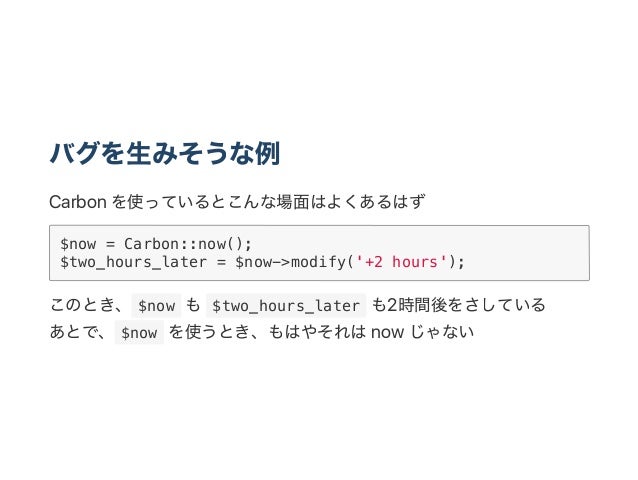Click the も between the two inline codes

pos(193,305)
